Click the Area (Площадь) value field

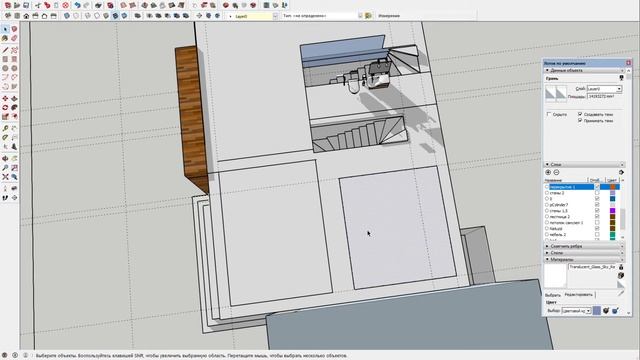point(604,97)
